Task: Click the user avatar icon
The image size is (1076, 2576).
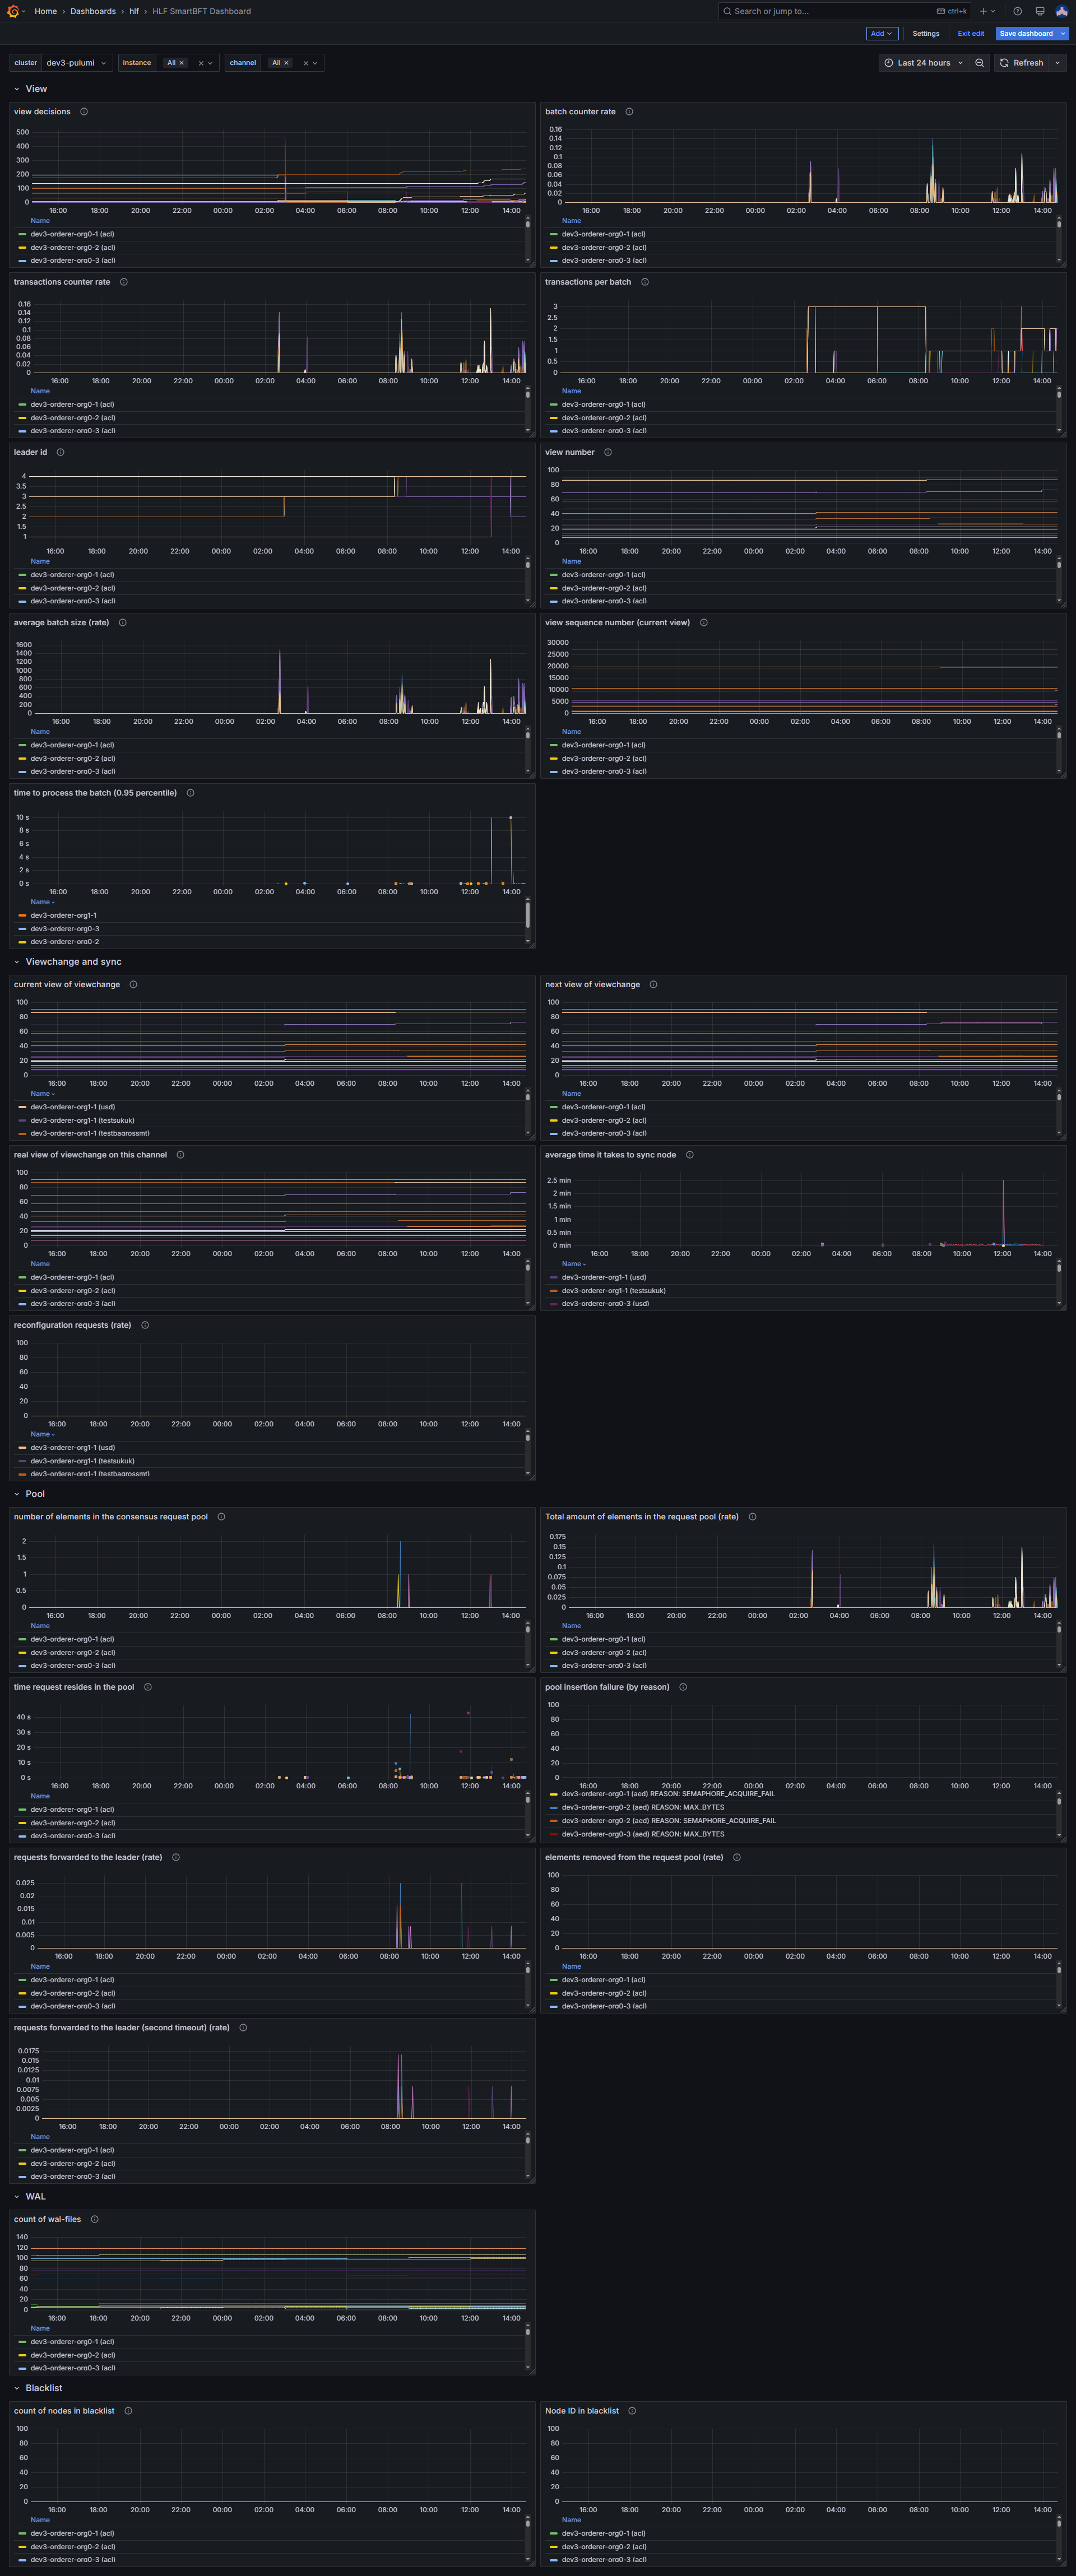Action: pos(1062,11)
